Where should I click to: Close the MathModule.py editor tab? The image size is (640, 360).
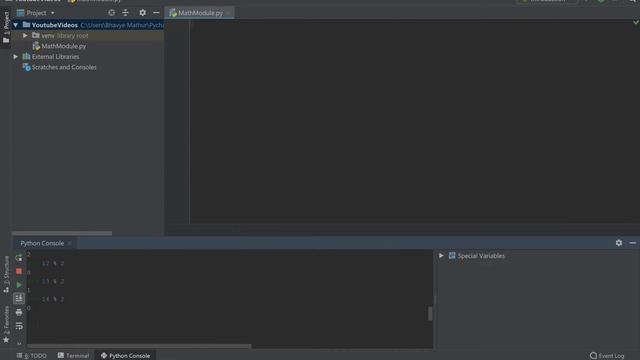229,13
